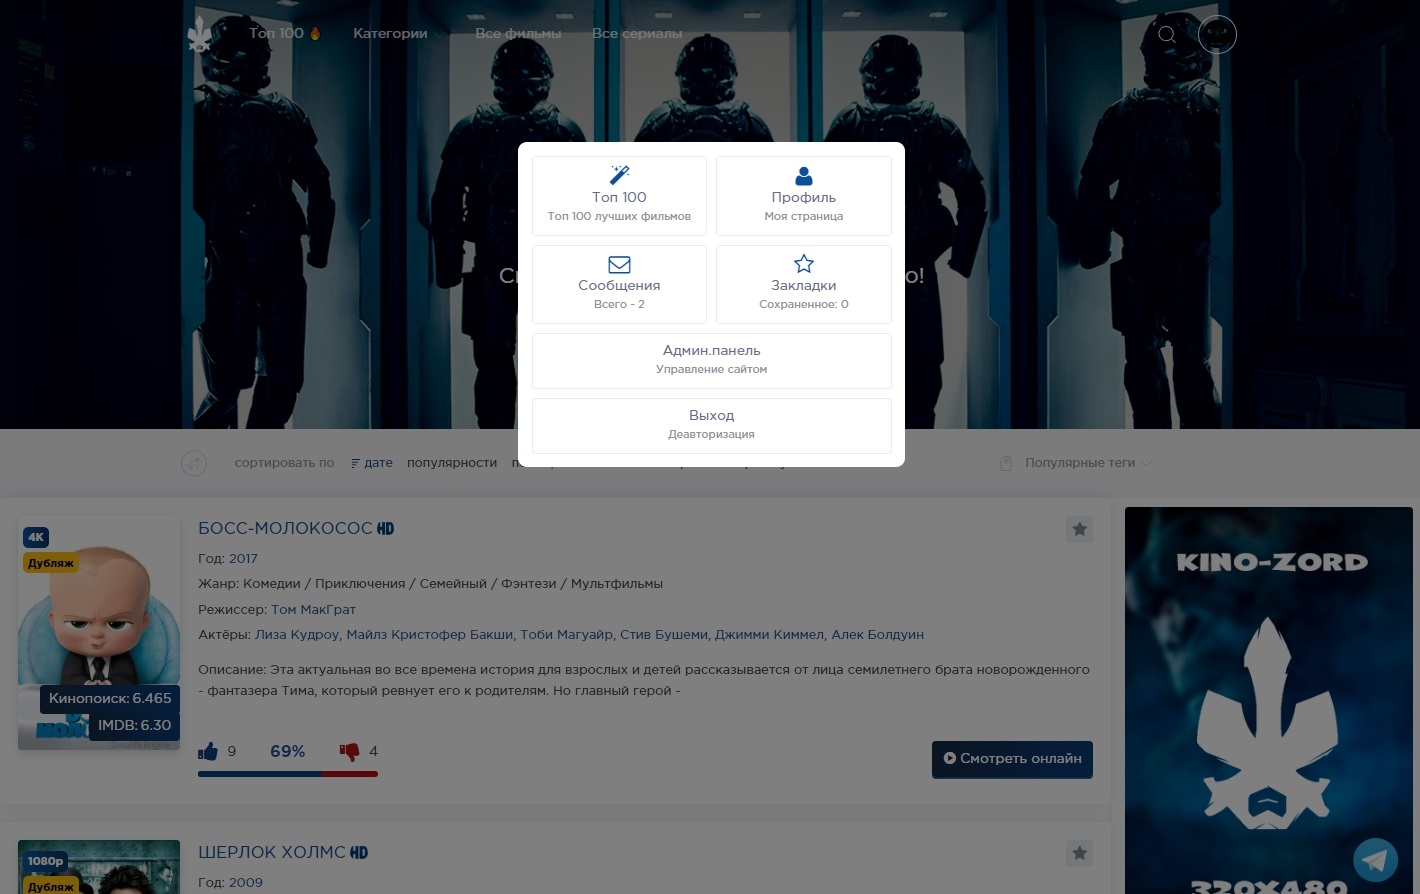Open Закладки tile in popup

click(804, 284)
